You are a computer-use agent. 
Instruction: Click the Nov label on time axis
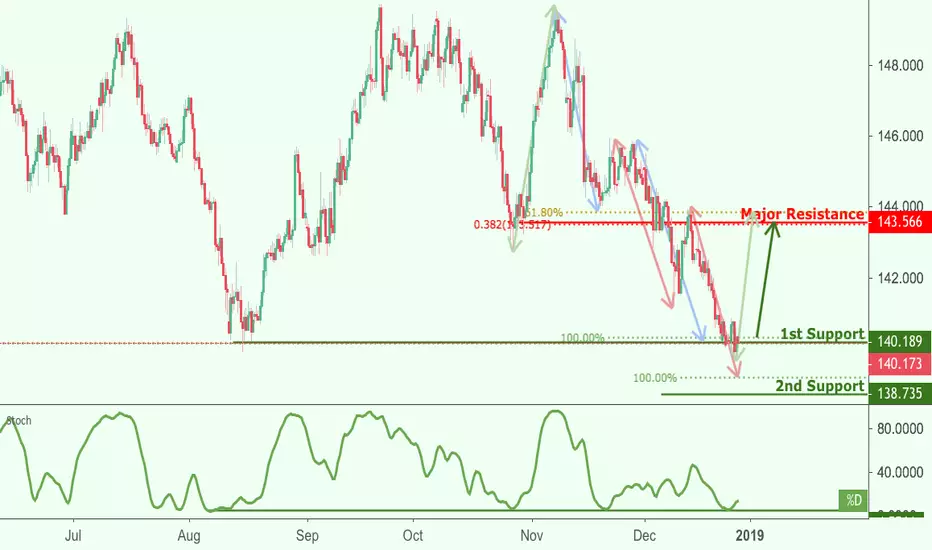click(531, 536)
